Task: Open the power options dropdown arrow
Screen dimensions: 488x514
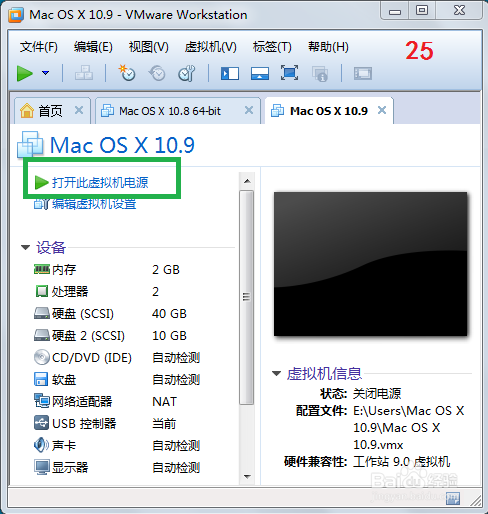Action: click(x=46, y=73)
